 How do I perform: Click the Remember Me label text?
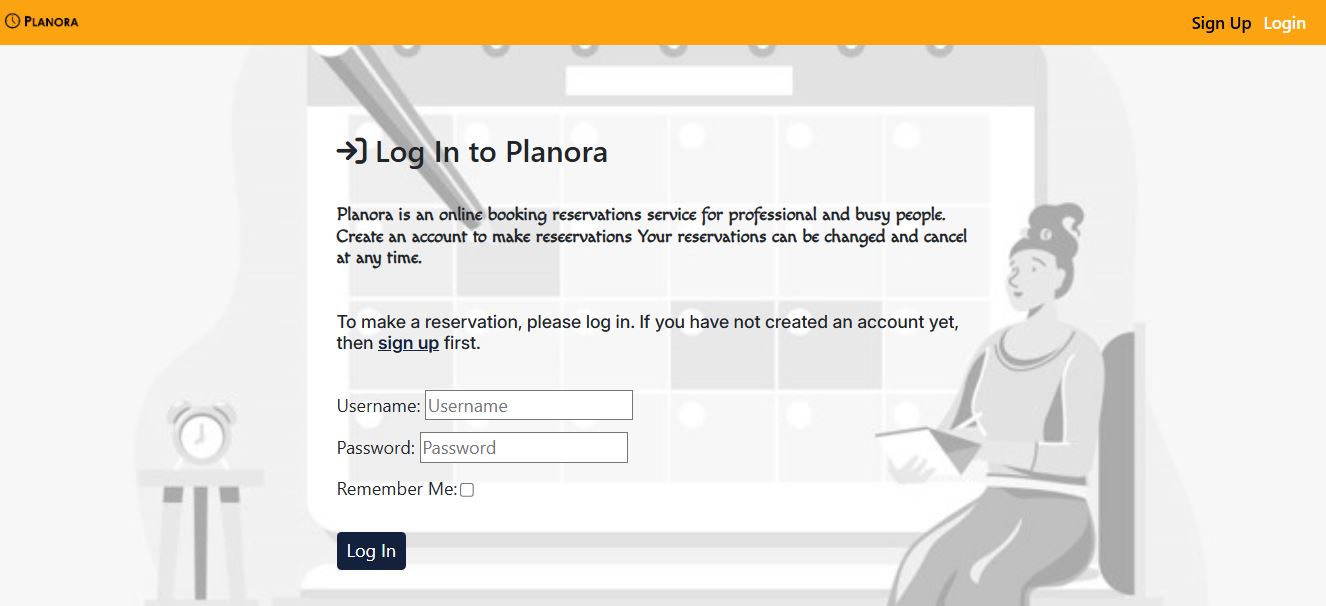pyautogui.click(x=396, y=489)
